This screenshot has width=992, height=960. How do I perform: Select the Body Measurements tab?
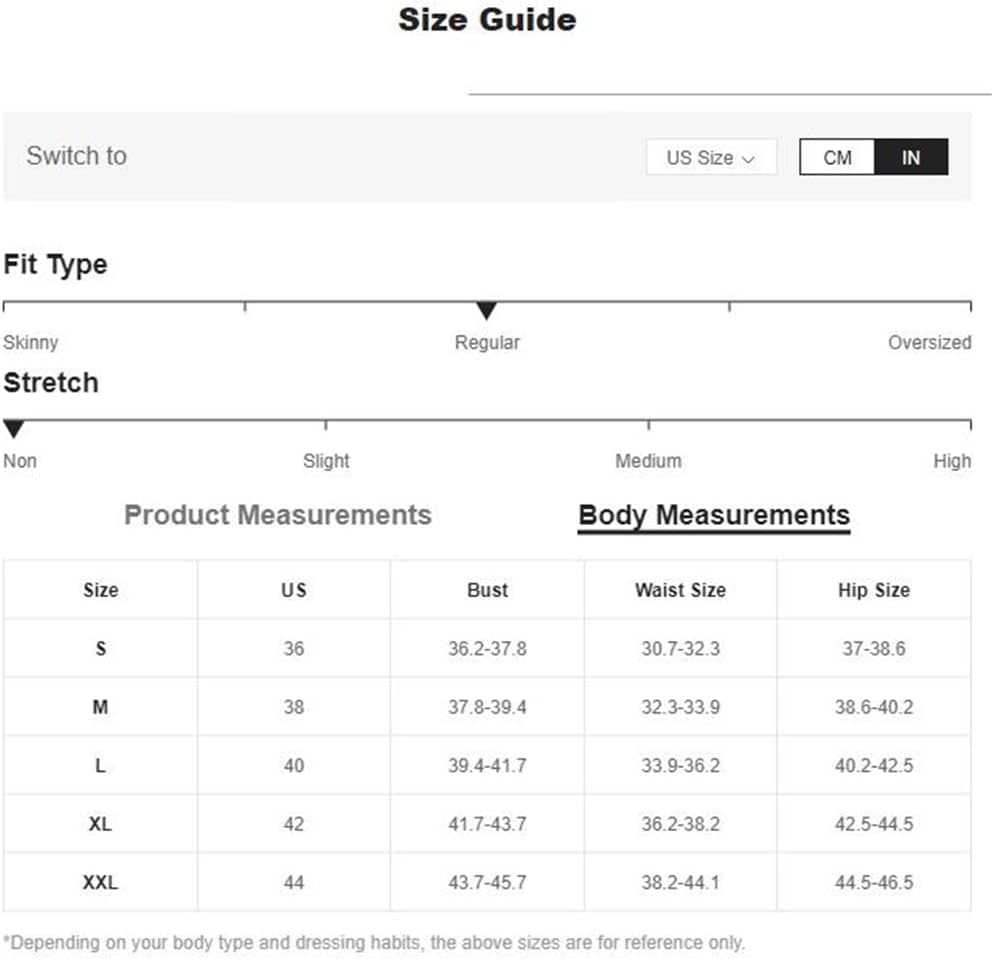point(714,516)
